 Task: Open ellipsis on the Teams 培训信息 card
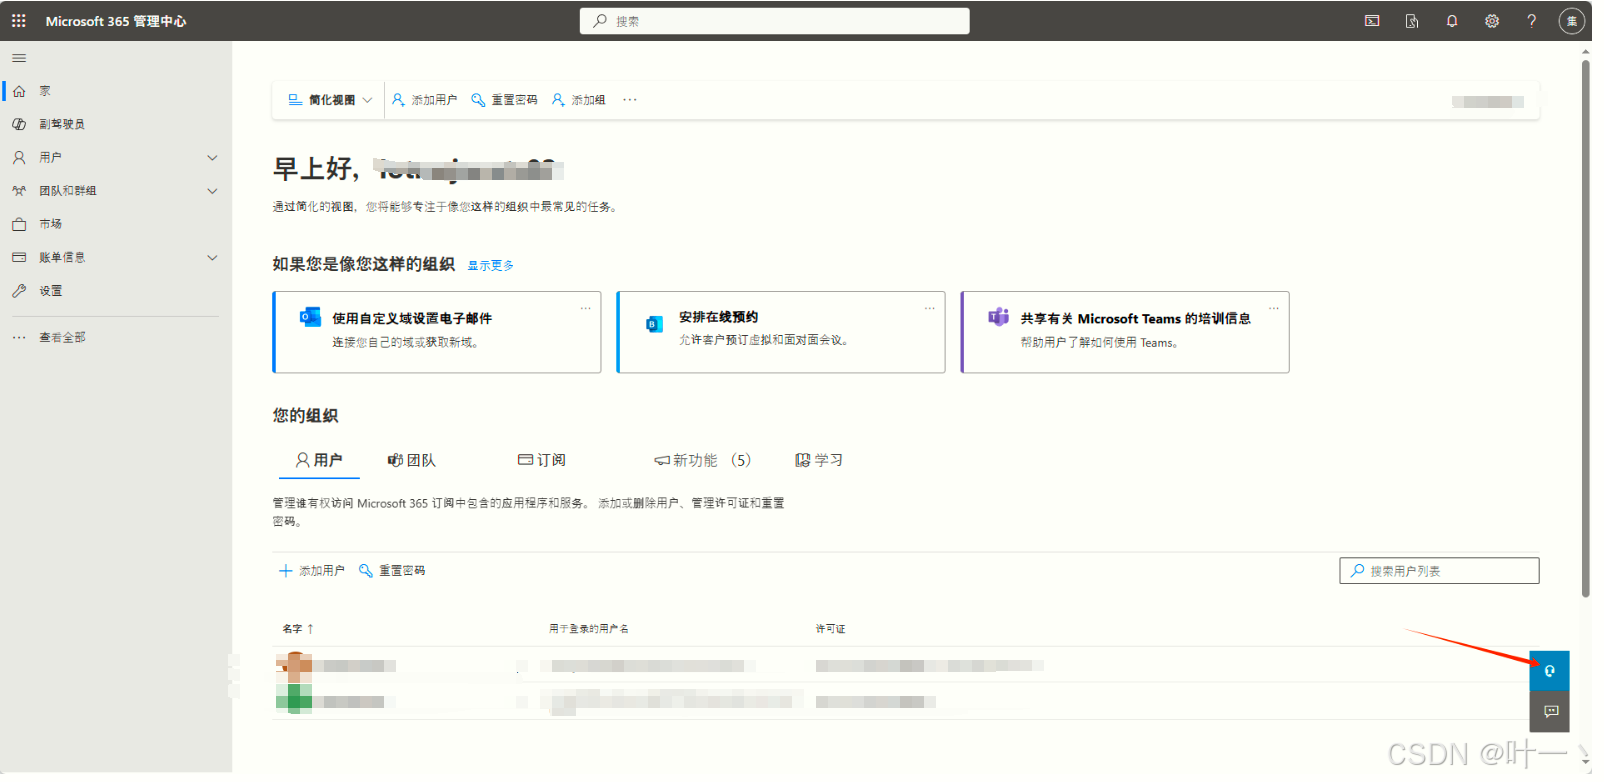tap(1274, 308)
